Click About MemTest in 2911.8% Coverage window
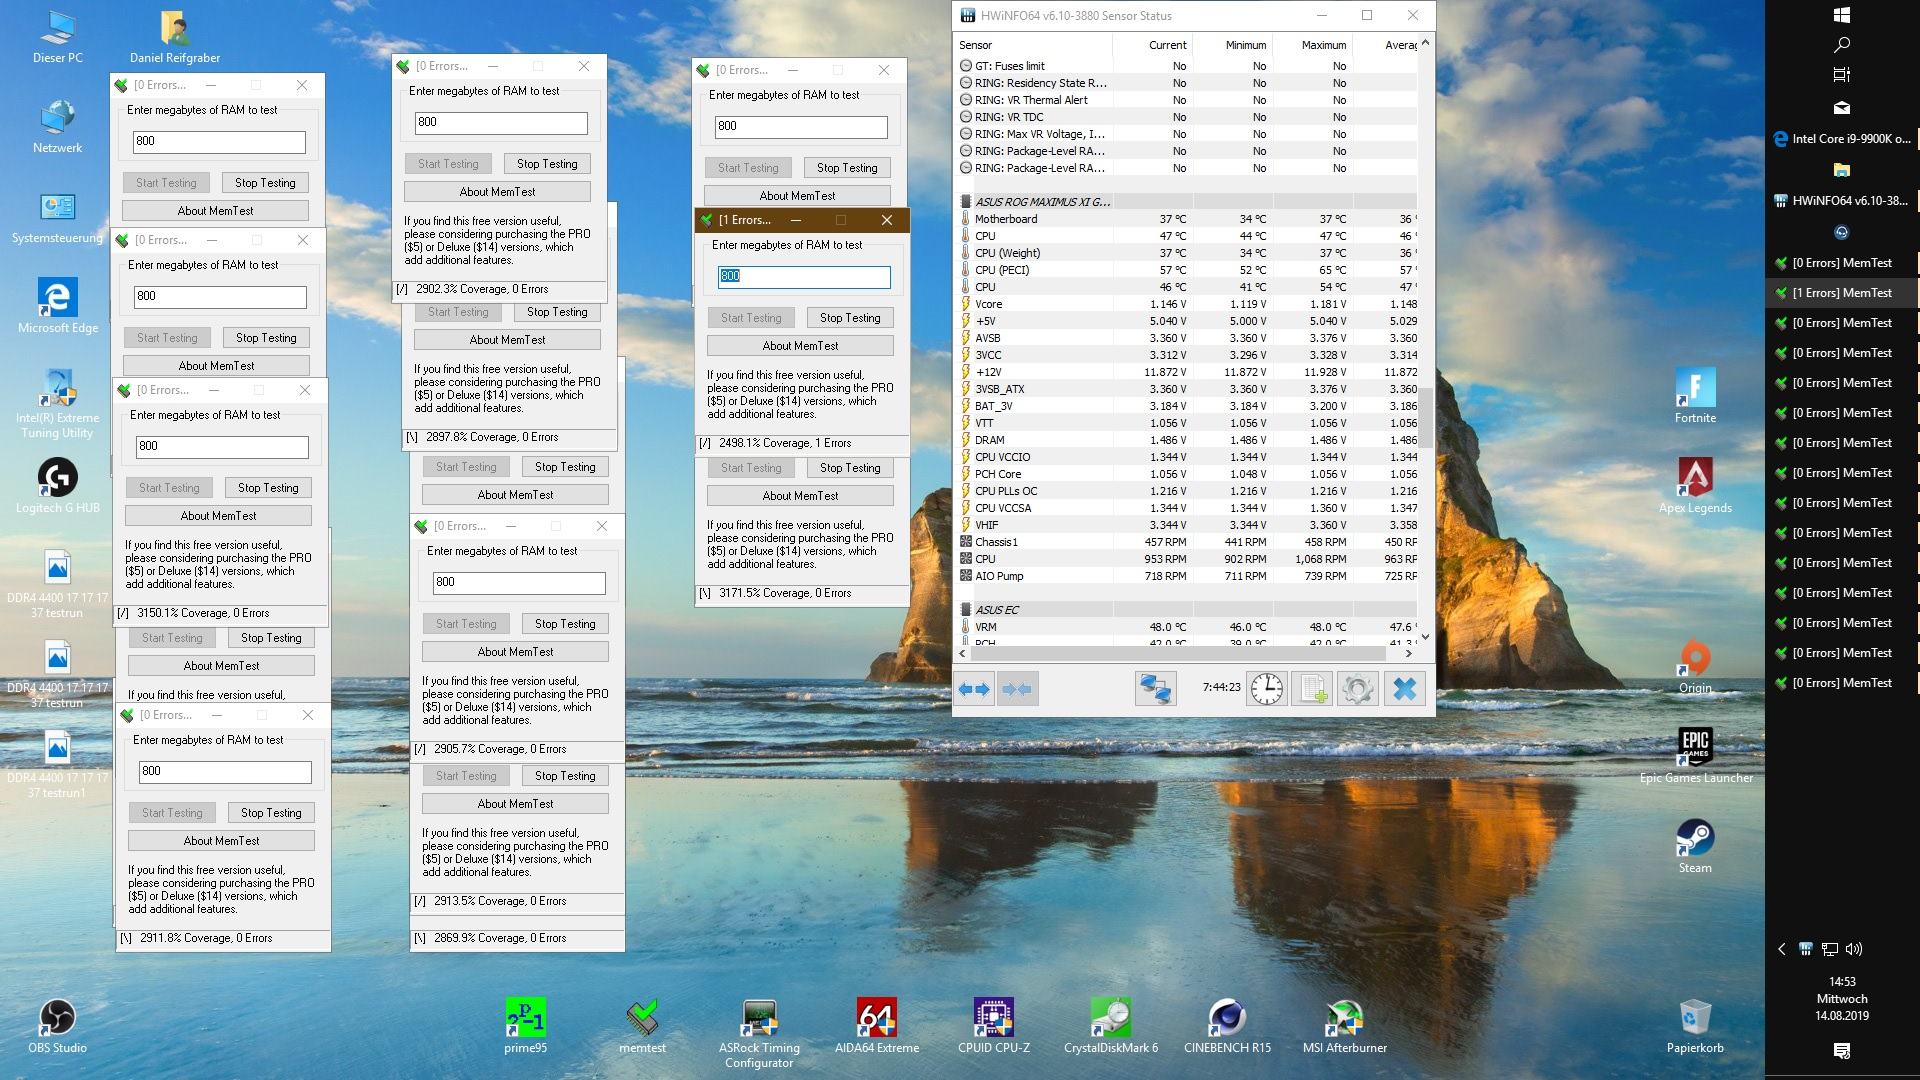Screen dimensions: 1920x1080 221,841
